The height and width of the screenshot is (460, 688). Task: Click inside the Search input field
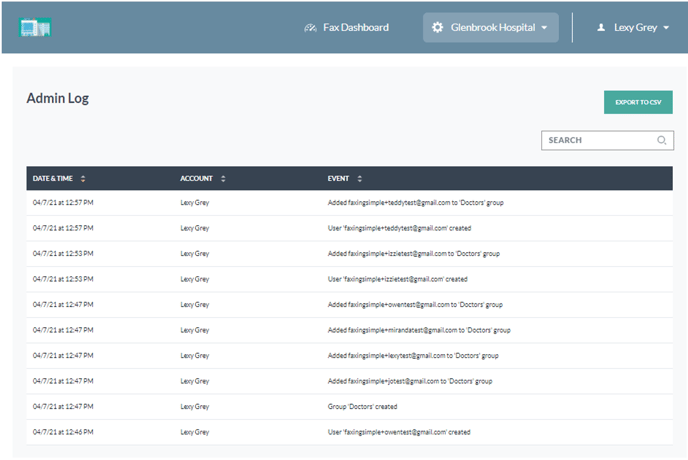coord(597,141)
